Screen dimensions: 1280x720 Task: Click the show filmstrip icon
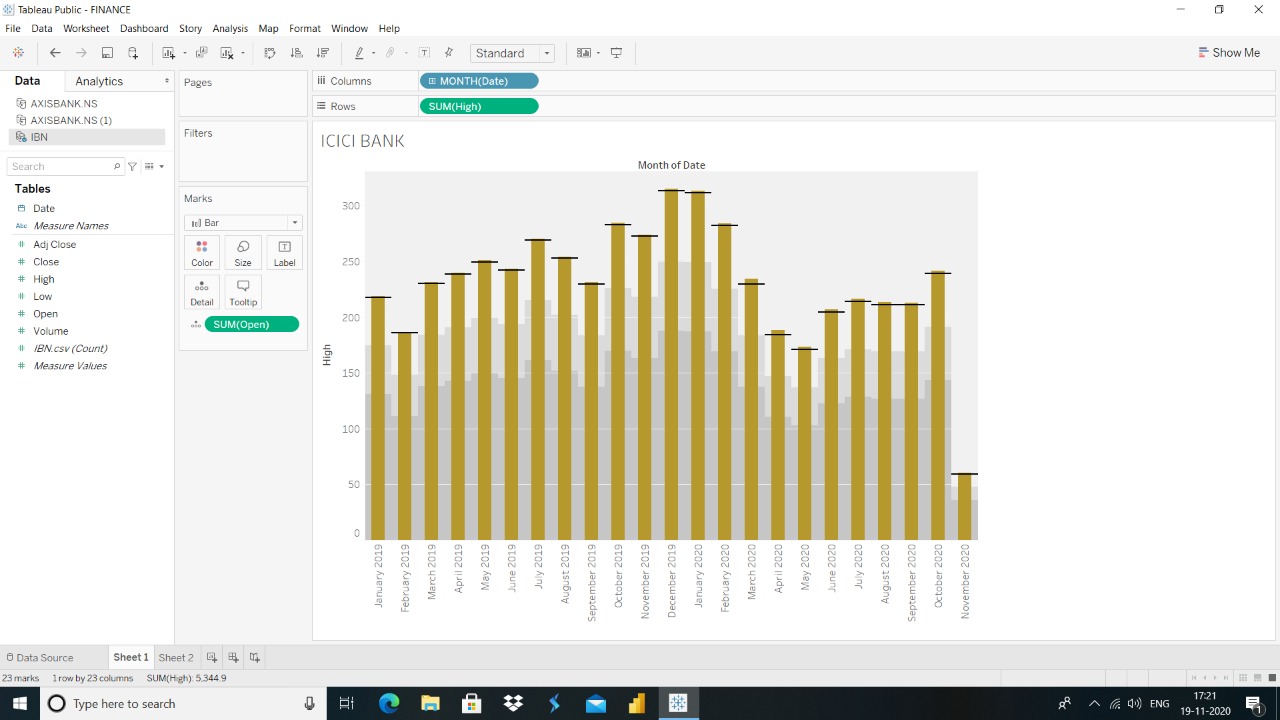point(1257,678)
